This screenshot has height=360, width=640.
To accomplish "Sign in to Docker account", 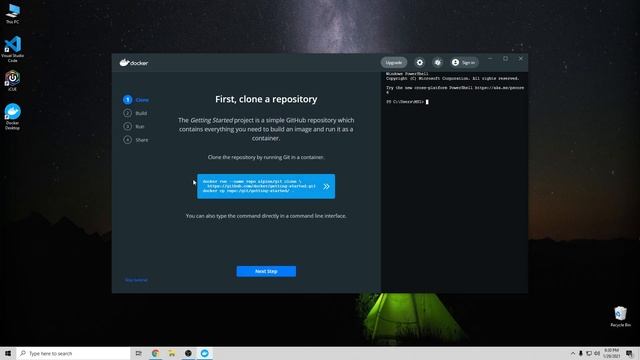I will tap(464, 62).
